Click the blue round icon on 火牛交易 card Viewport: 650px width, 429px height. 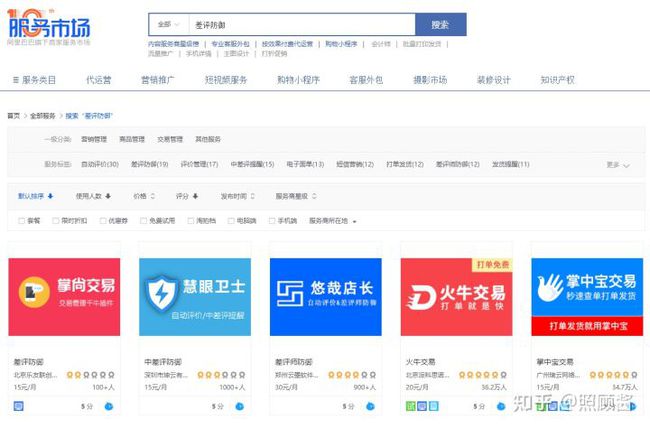pyautogui.click(x=501, y=406)
